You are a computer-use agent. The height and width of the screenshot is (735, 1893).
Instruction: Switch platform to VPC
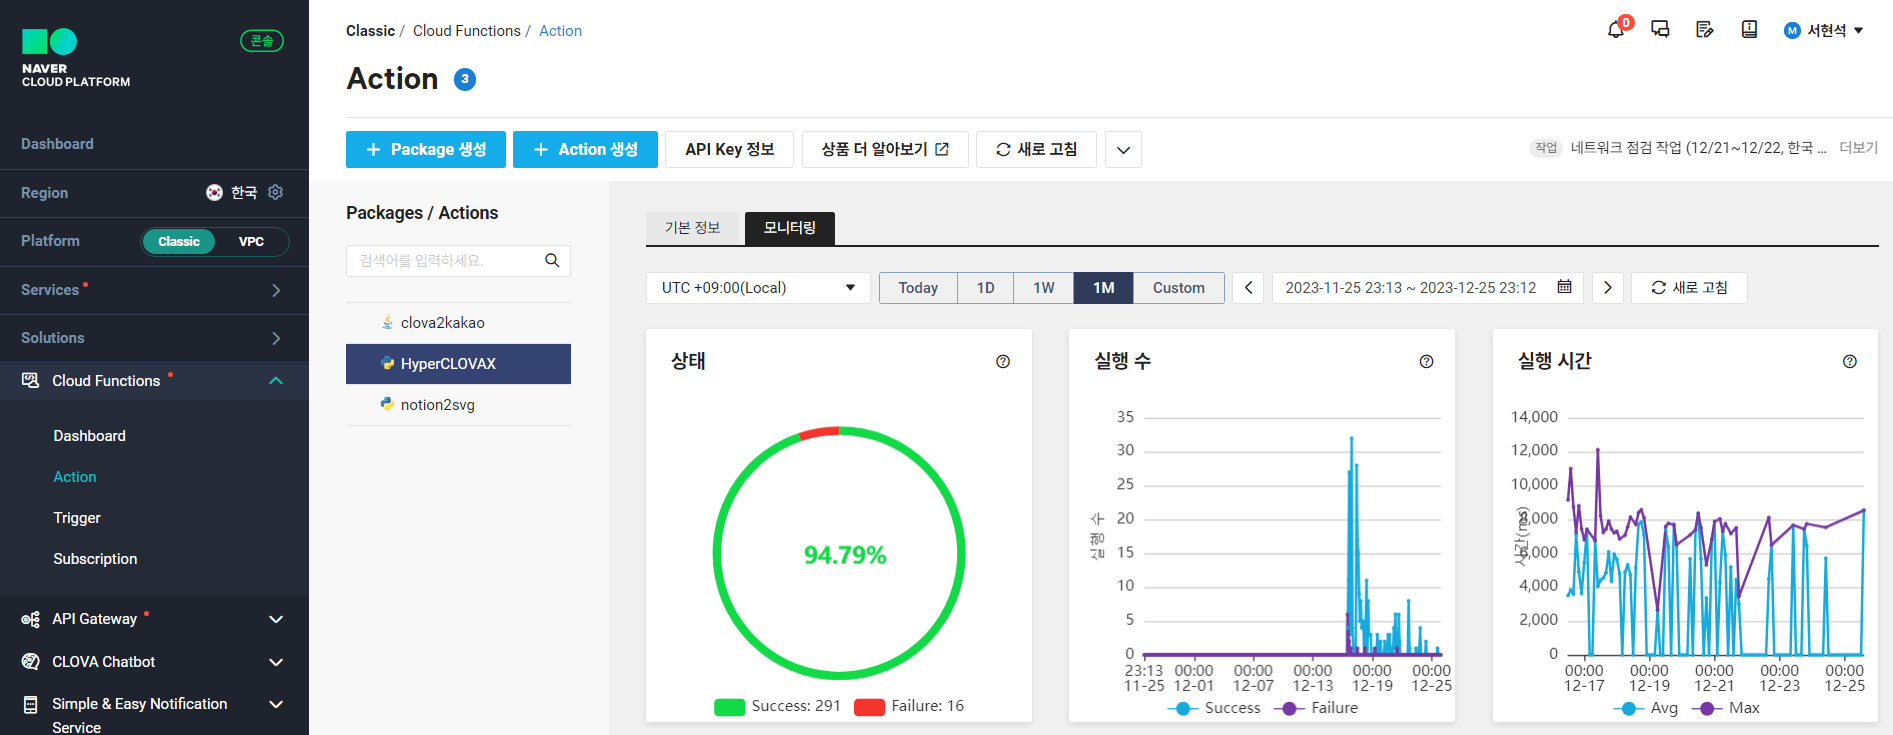pyautogui.click(x=252, y=241)
